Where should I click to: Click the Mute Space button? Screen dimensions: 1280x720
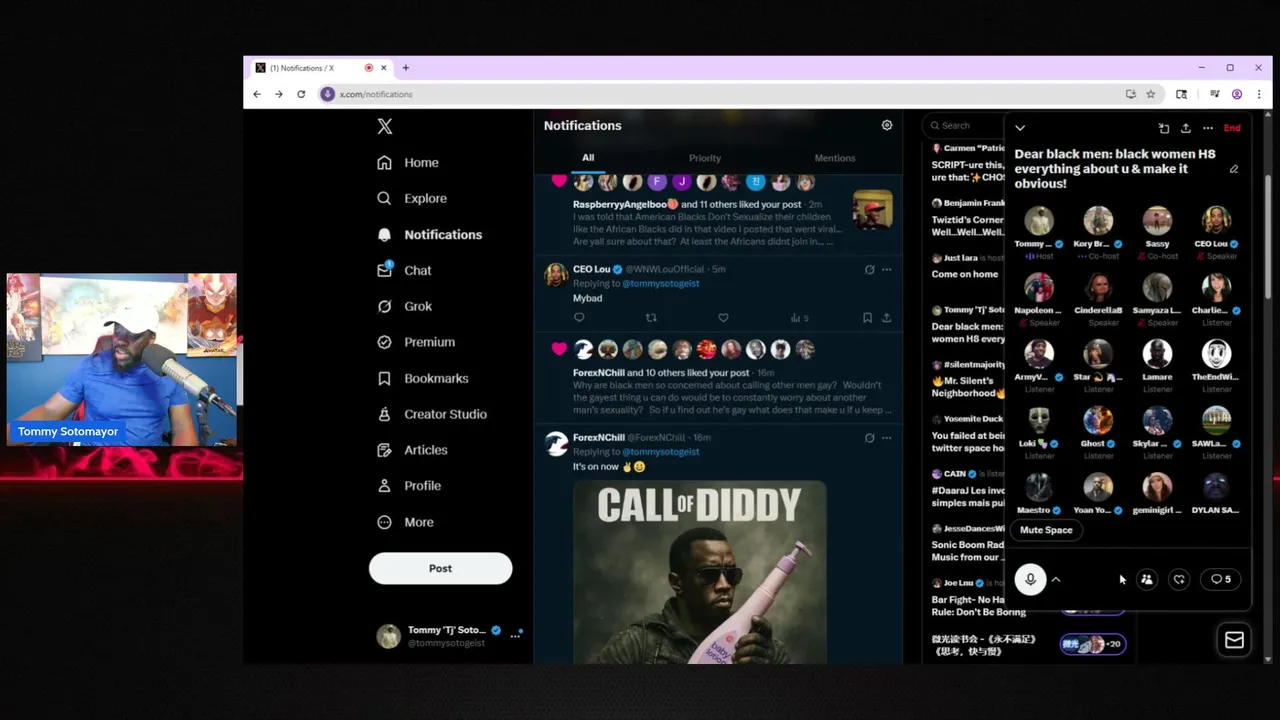pos(1046,530)
